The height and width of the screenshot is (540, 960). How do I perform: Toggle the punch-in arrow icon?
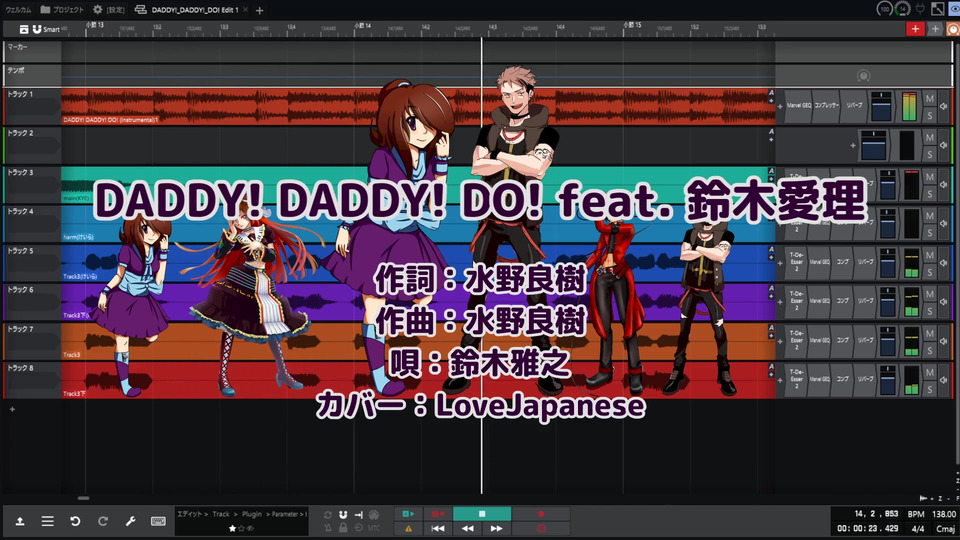[358, 515]
